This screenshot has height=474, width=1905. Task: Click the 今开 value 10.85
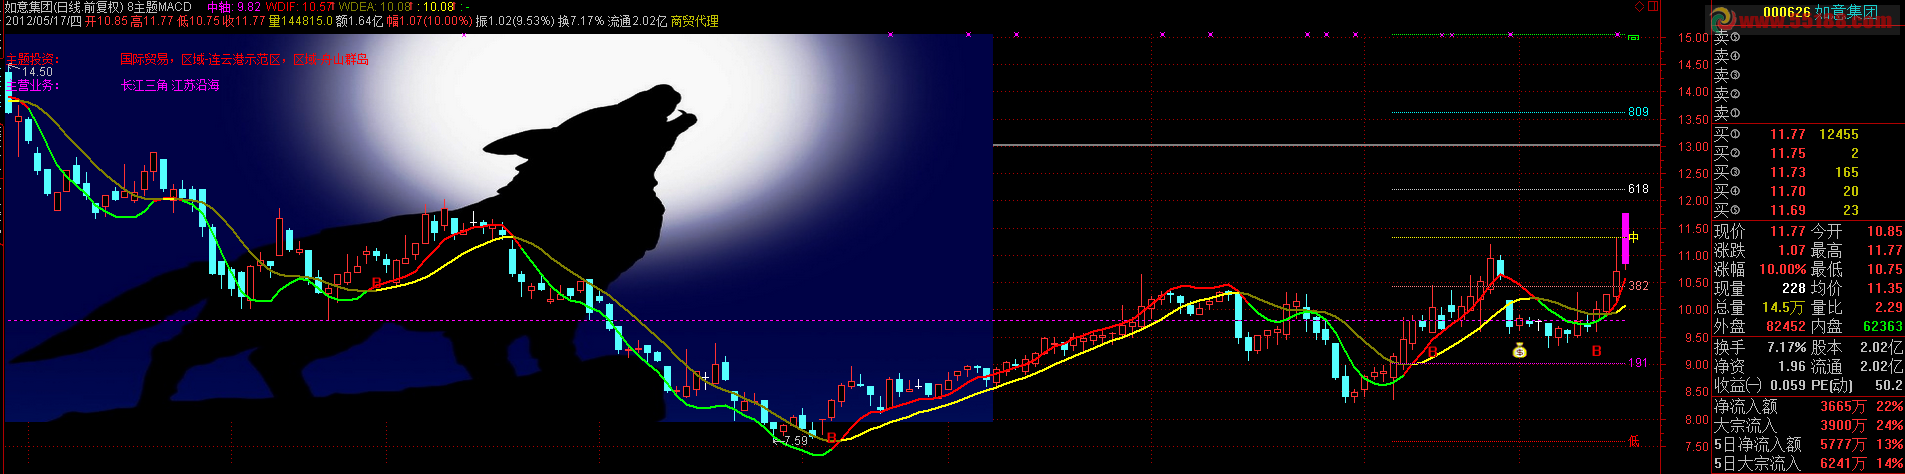[1884, 231]
